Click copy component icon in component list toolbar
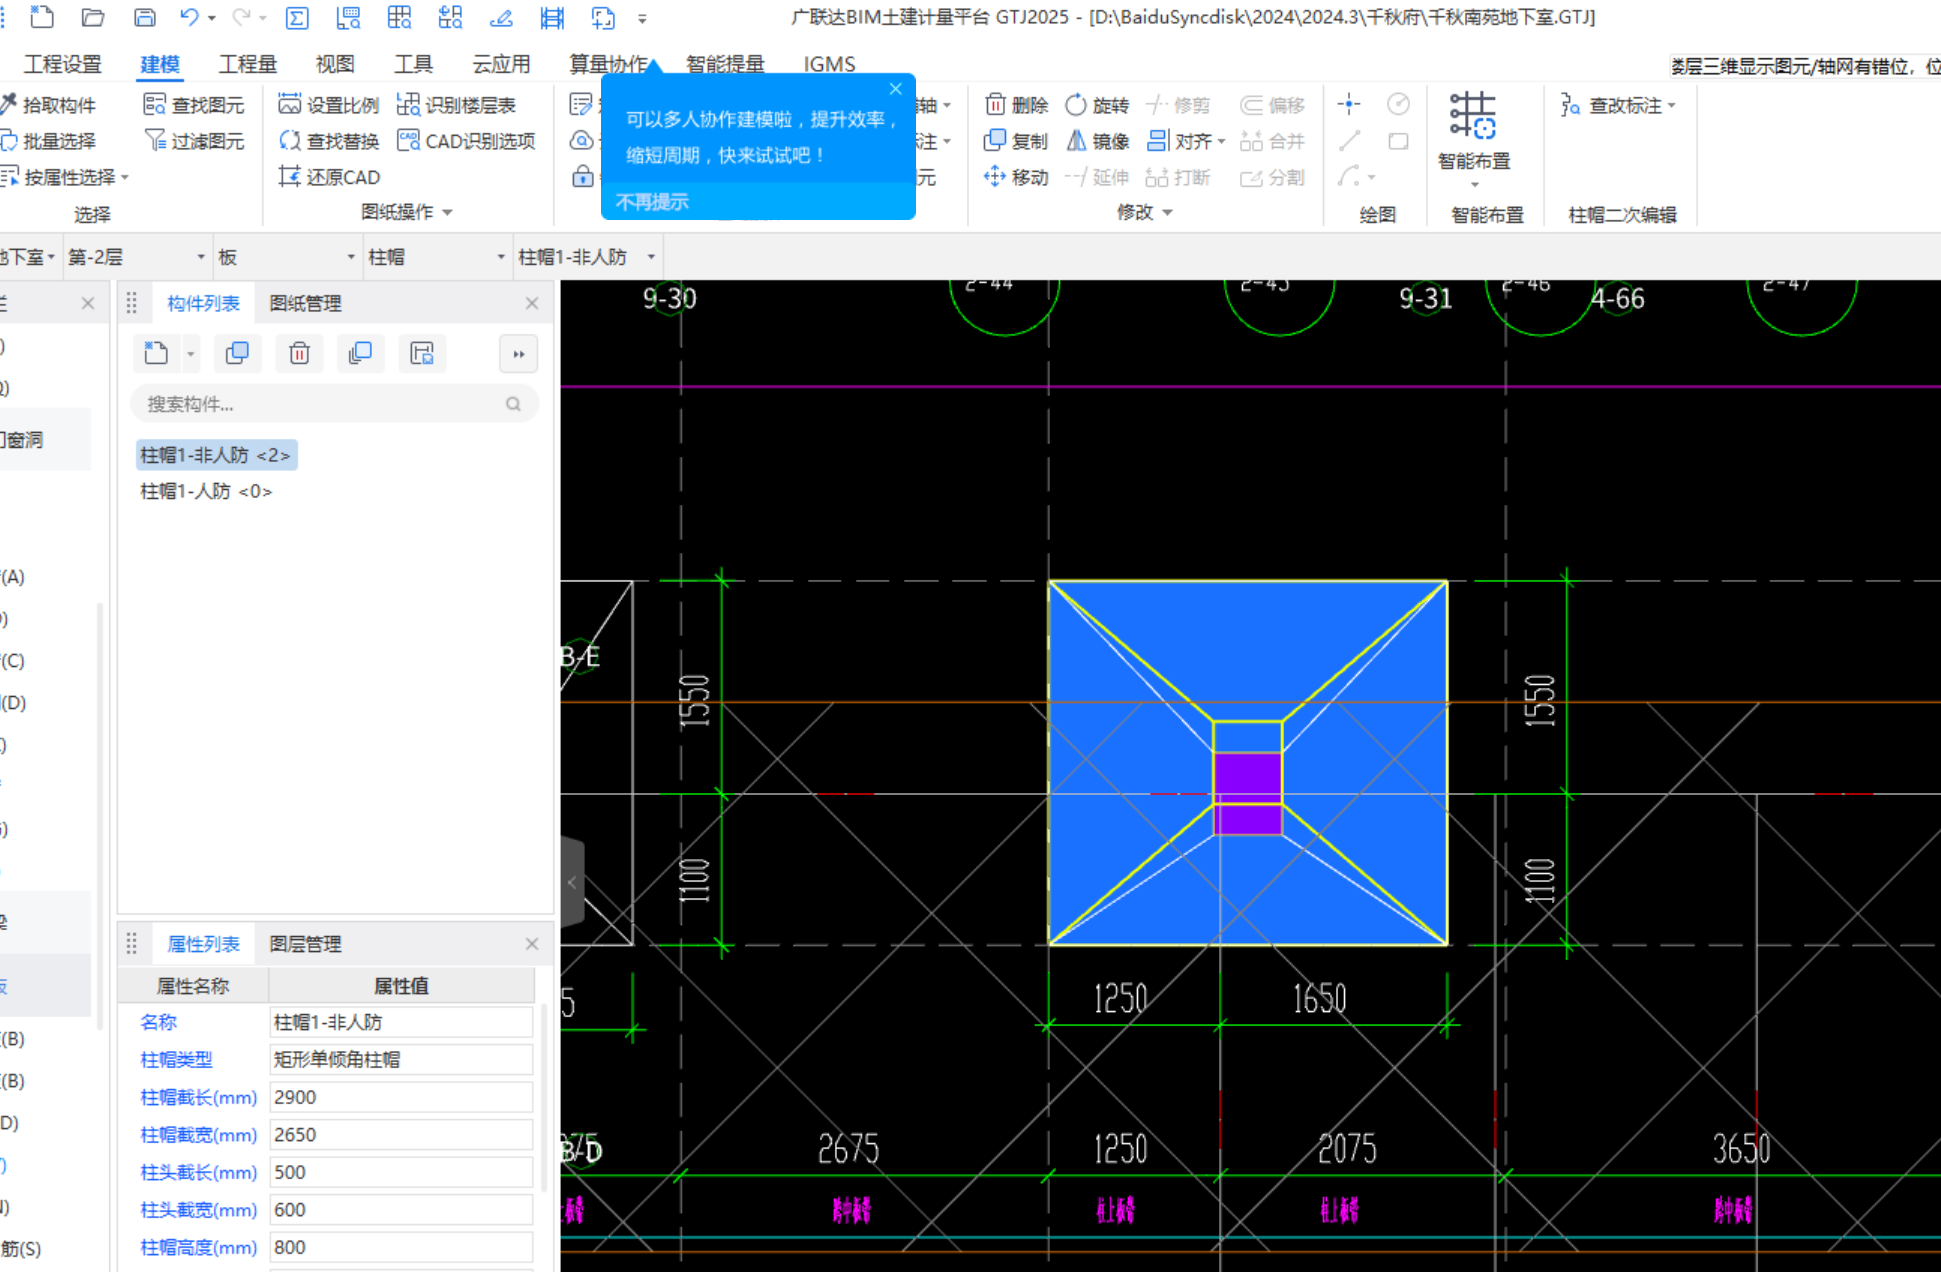The image size is (1941, 1272). click(x=237, y=353)
